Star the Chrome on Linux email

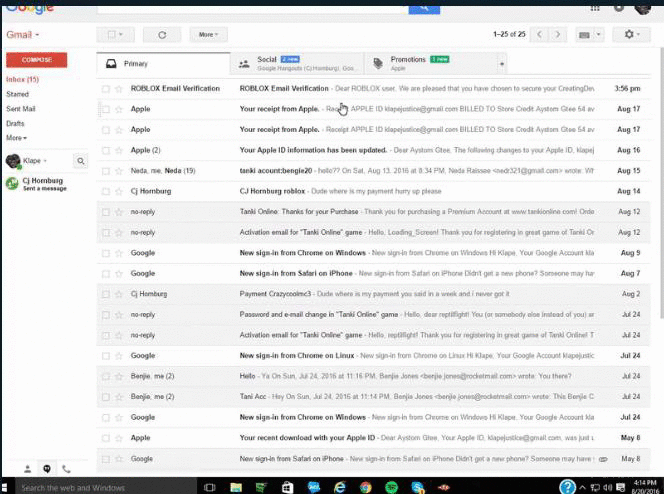point(119,356)
